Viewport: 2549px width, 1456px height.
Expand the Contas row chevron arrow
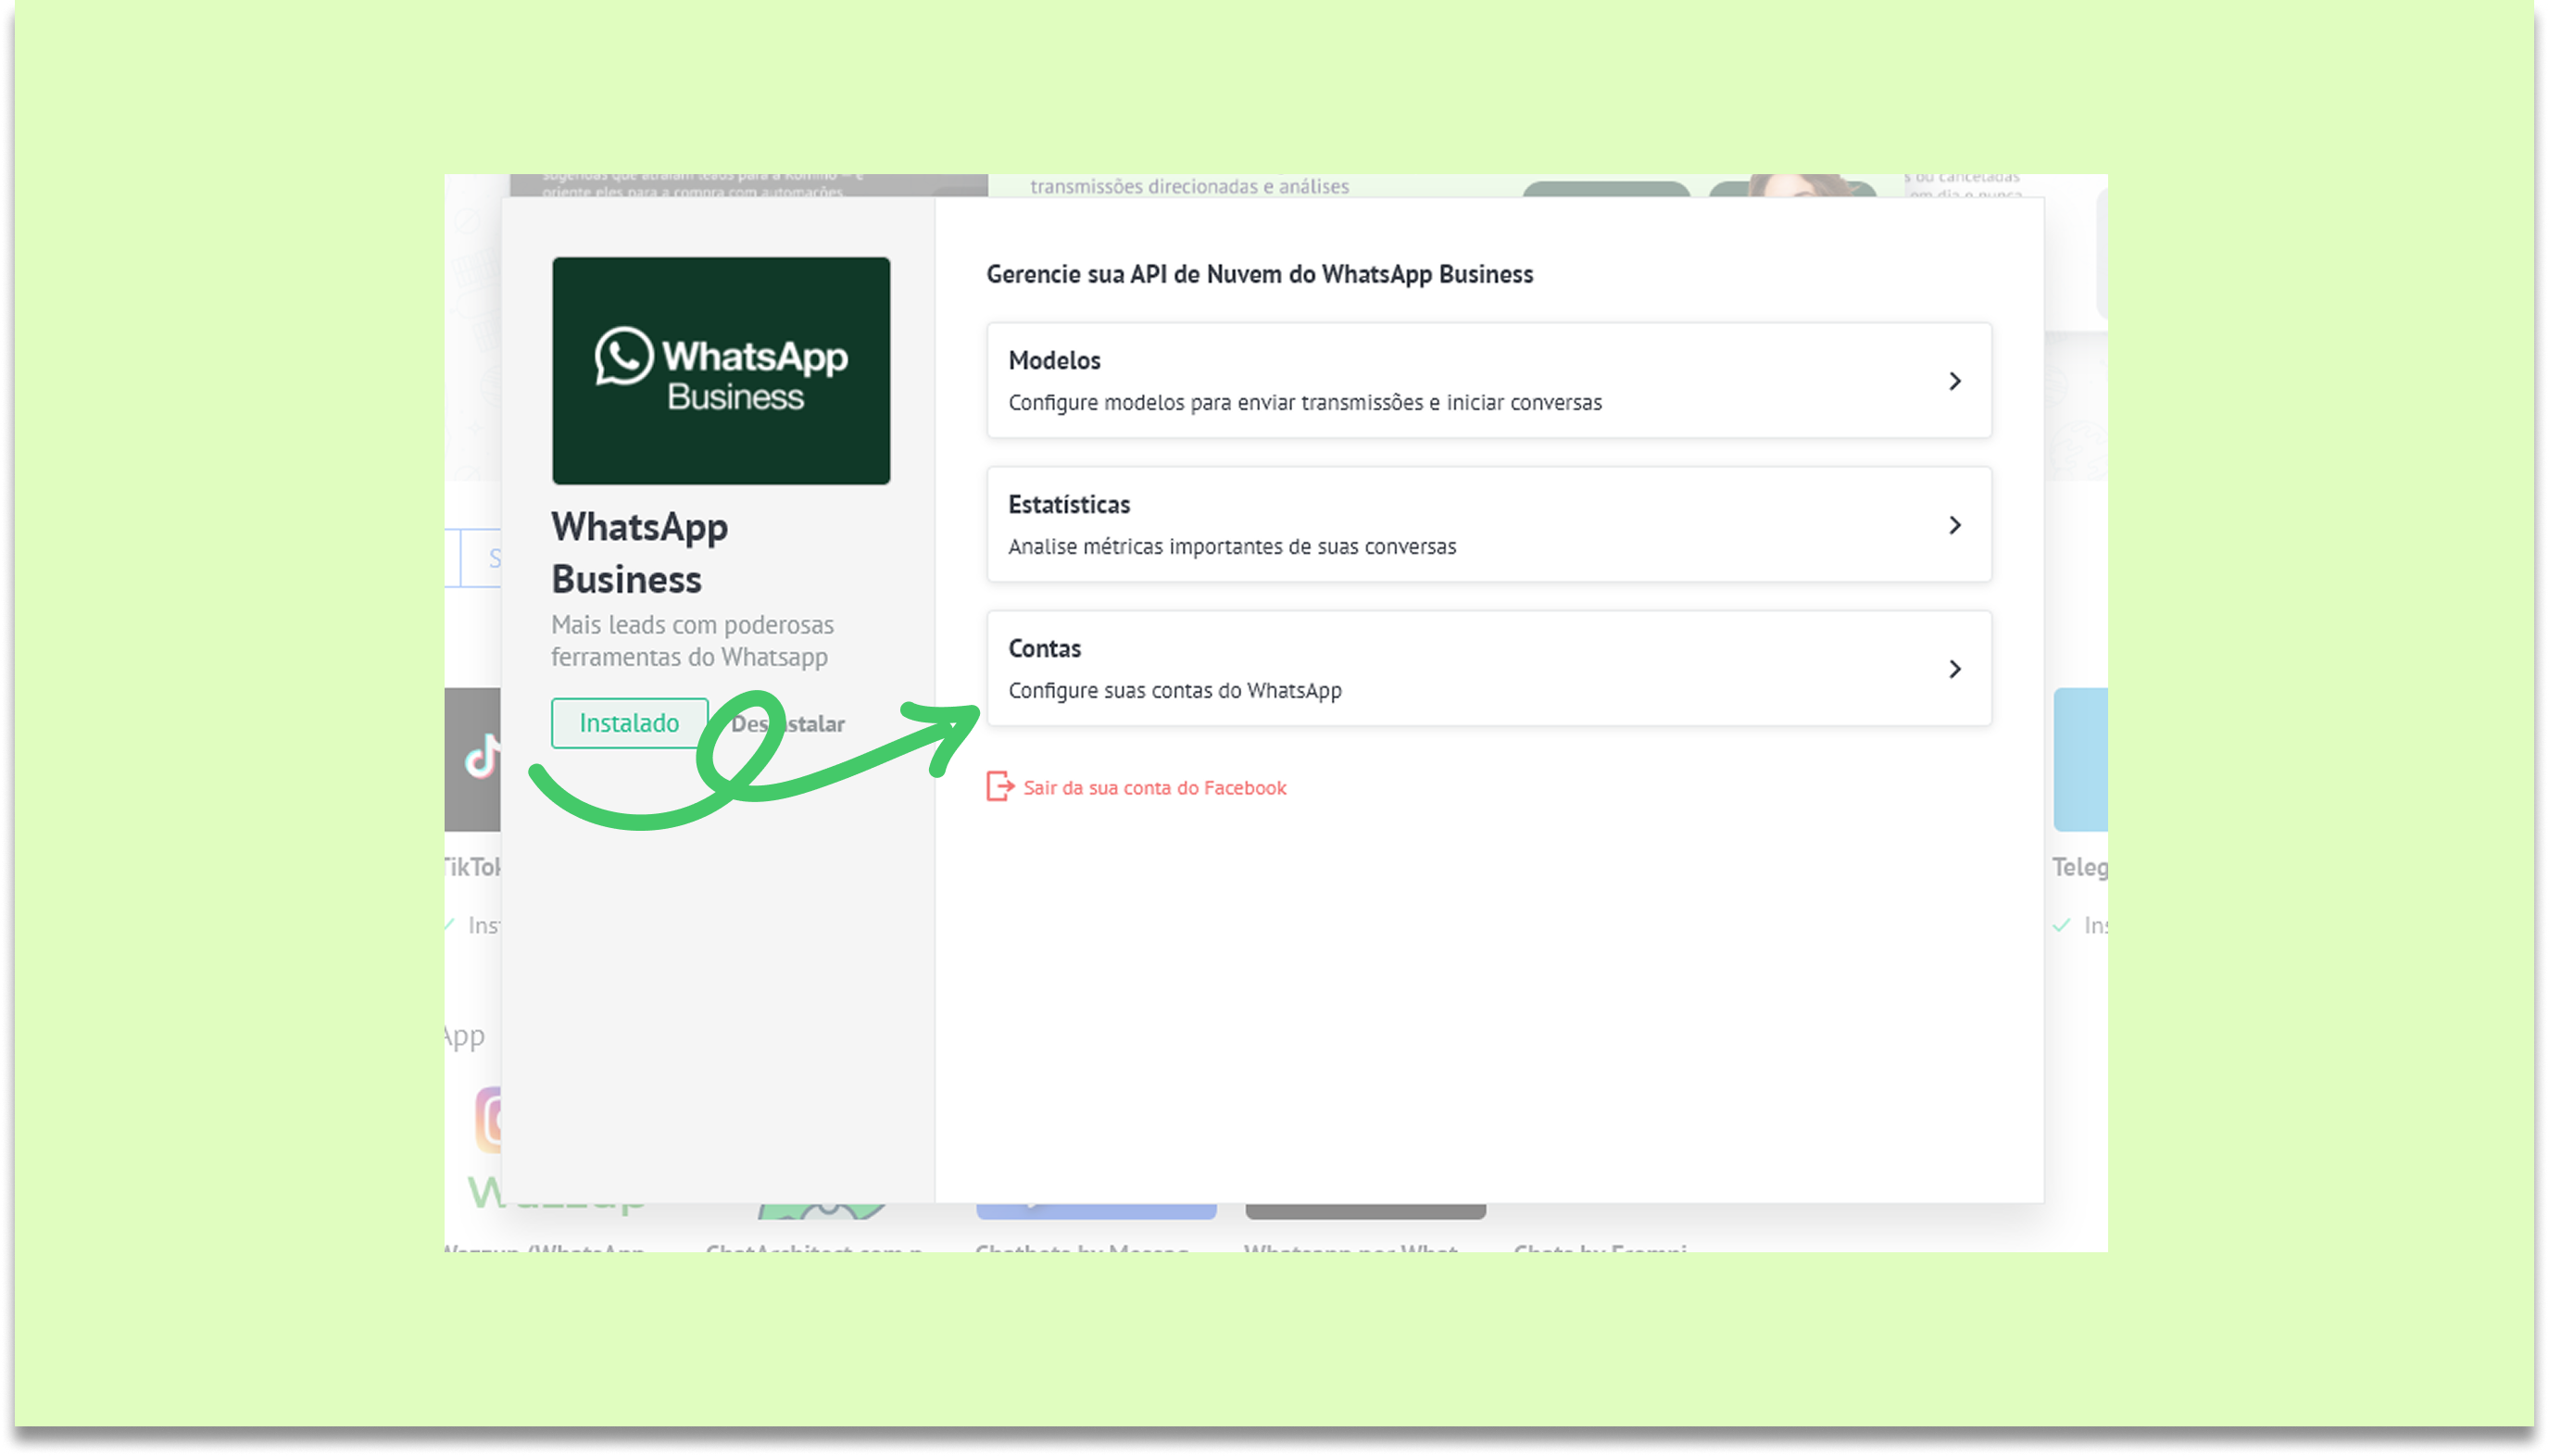pyautogui.click(x=1954, y=669)
